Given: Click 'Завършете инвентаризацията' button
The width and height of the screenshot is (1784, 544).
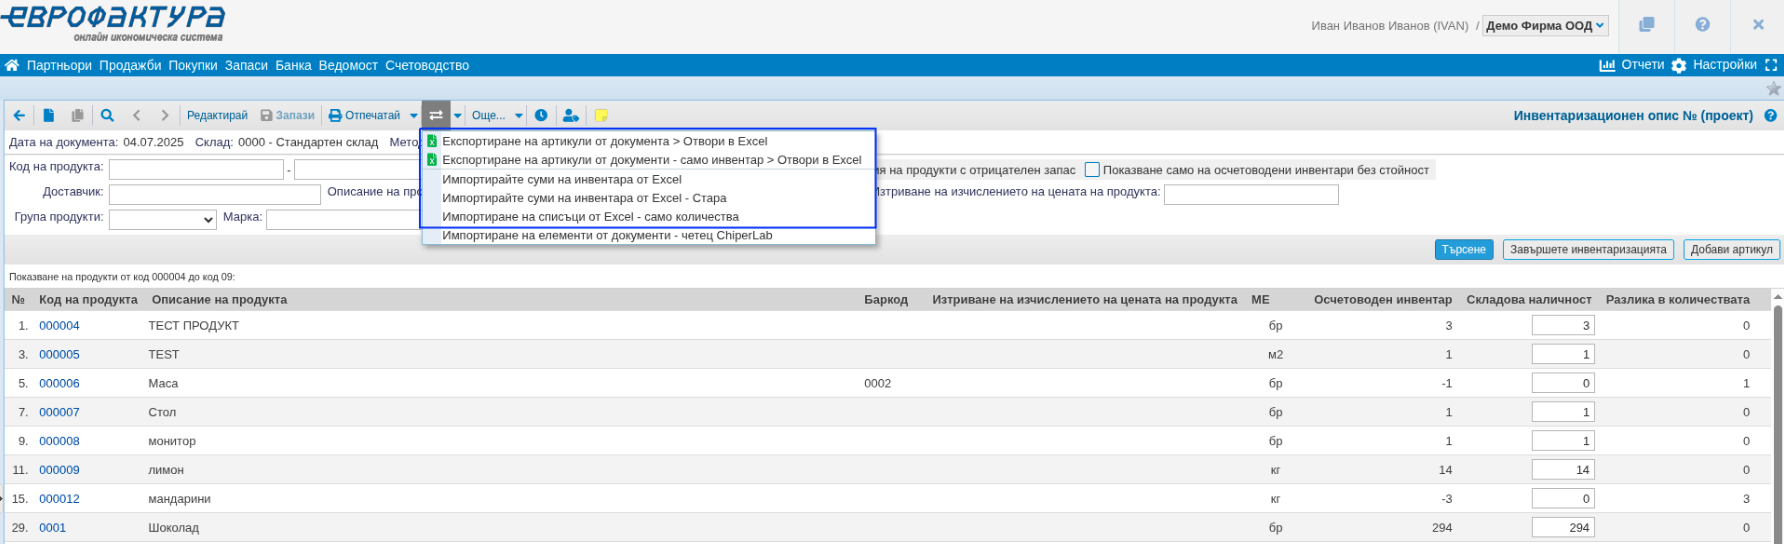Looking at the screenshot, I should (x=1588, y=250).
